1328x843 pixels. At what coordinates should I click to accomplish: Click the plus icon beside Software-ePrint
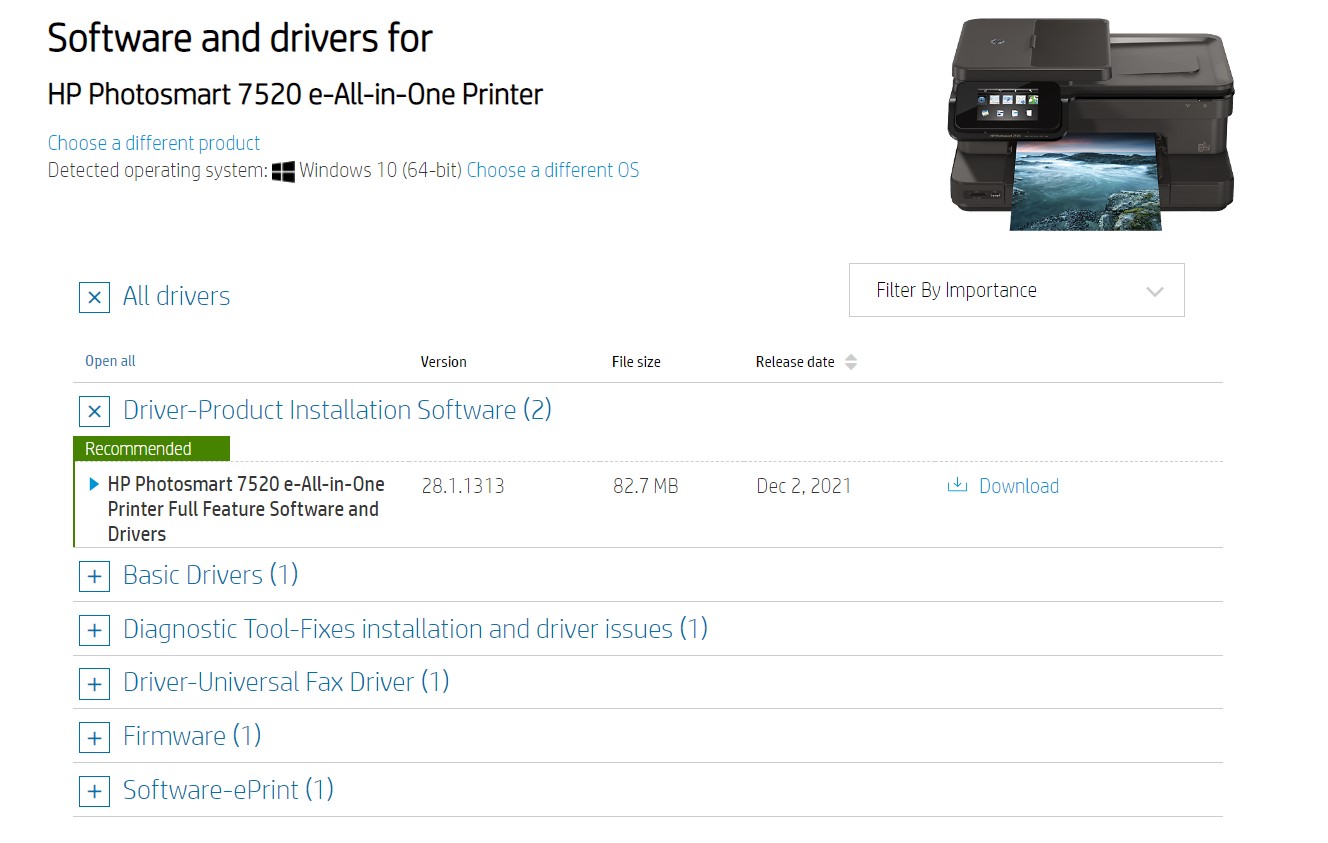pos(93,791)
